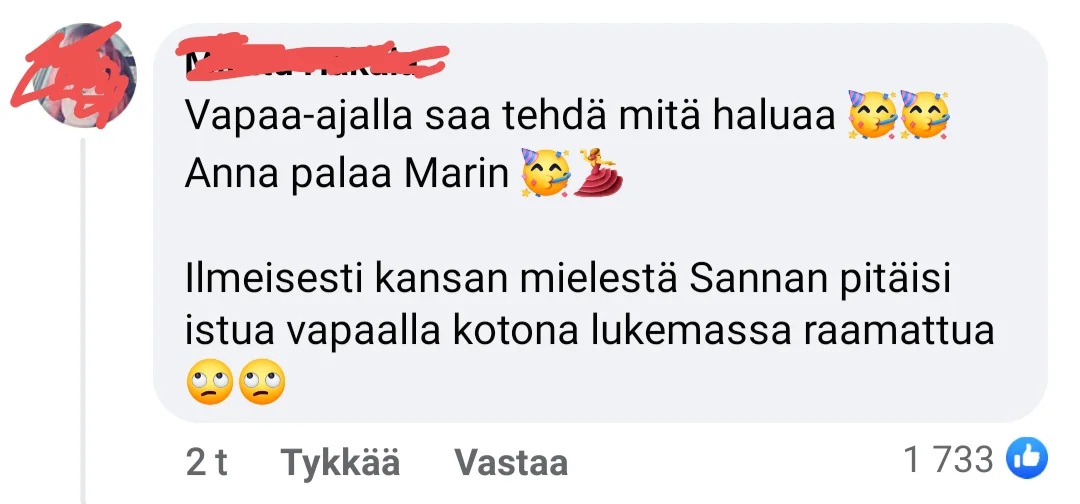
Task: Click the second eye-roll emoji
Action: point(262,382)
